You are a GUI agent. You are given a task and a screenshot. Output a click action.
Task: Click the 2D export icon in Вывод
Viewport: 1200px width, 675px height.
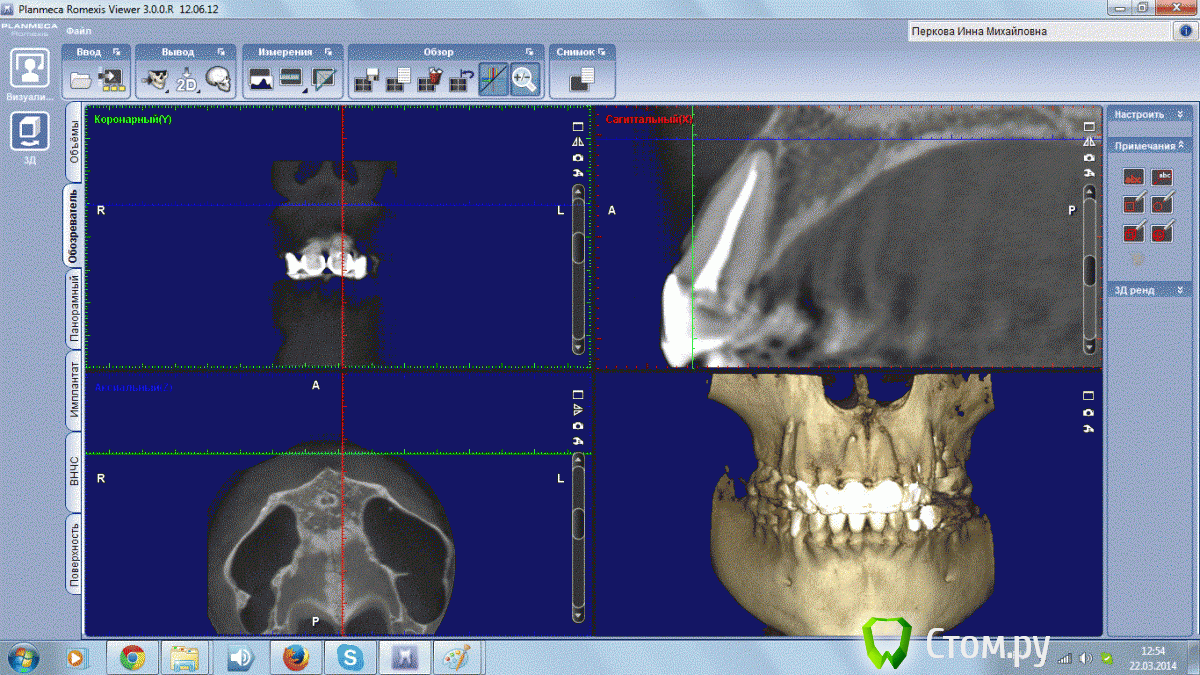click(187, 79)
